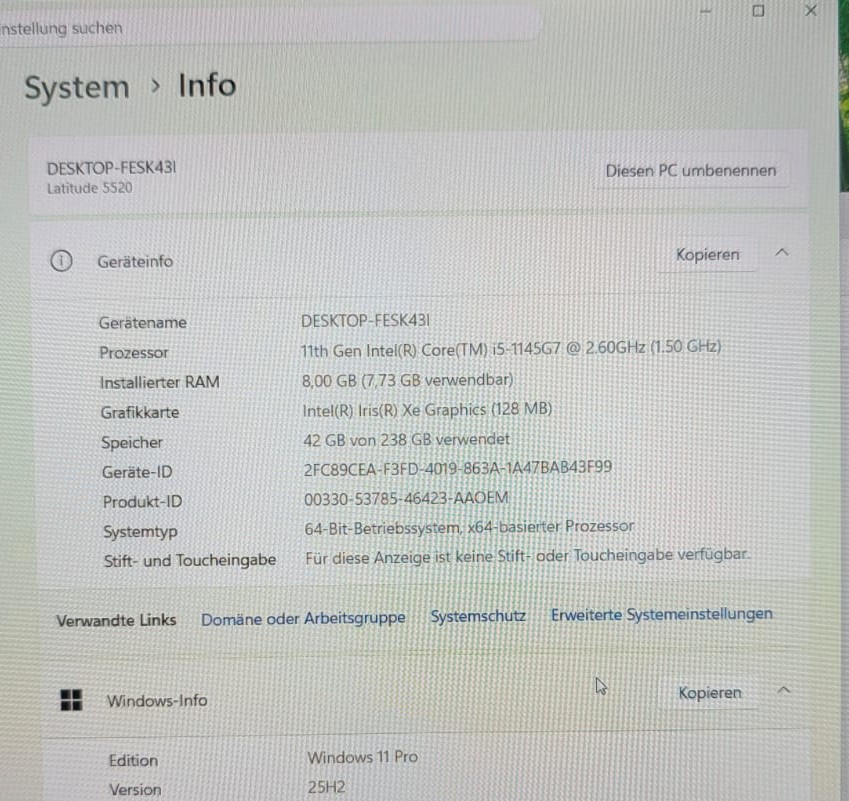
Task: Copy device info with Kopieren button
Action: pyautogui.click(x=707, y=254)
